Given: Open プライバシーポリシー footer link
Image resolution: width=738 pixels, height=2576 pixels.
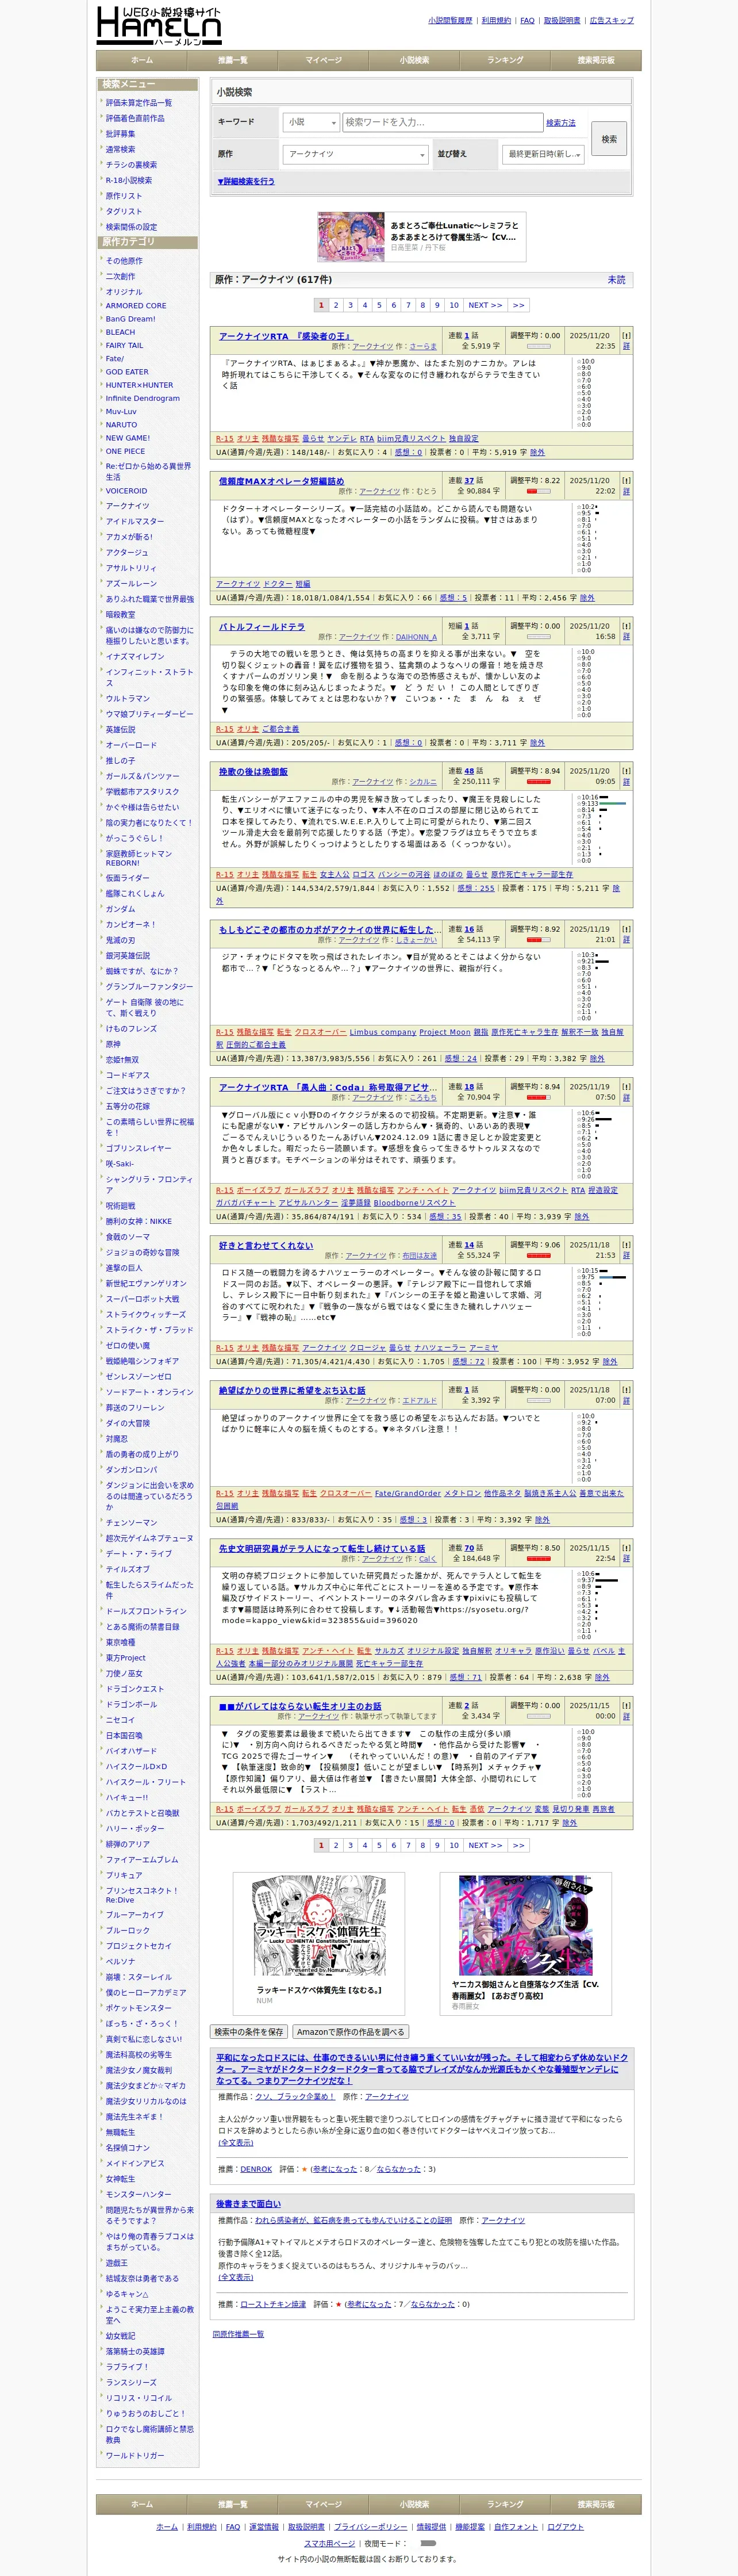Looking at the screenshot, I should [x=370, y=2526].
